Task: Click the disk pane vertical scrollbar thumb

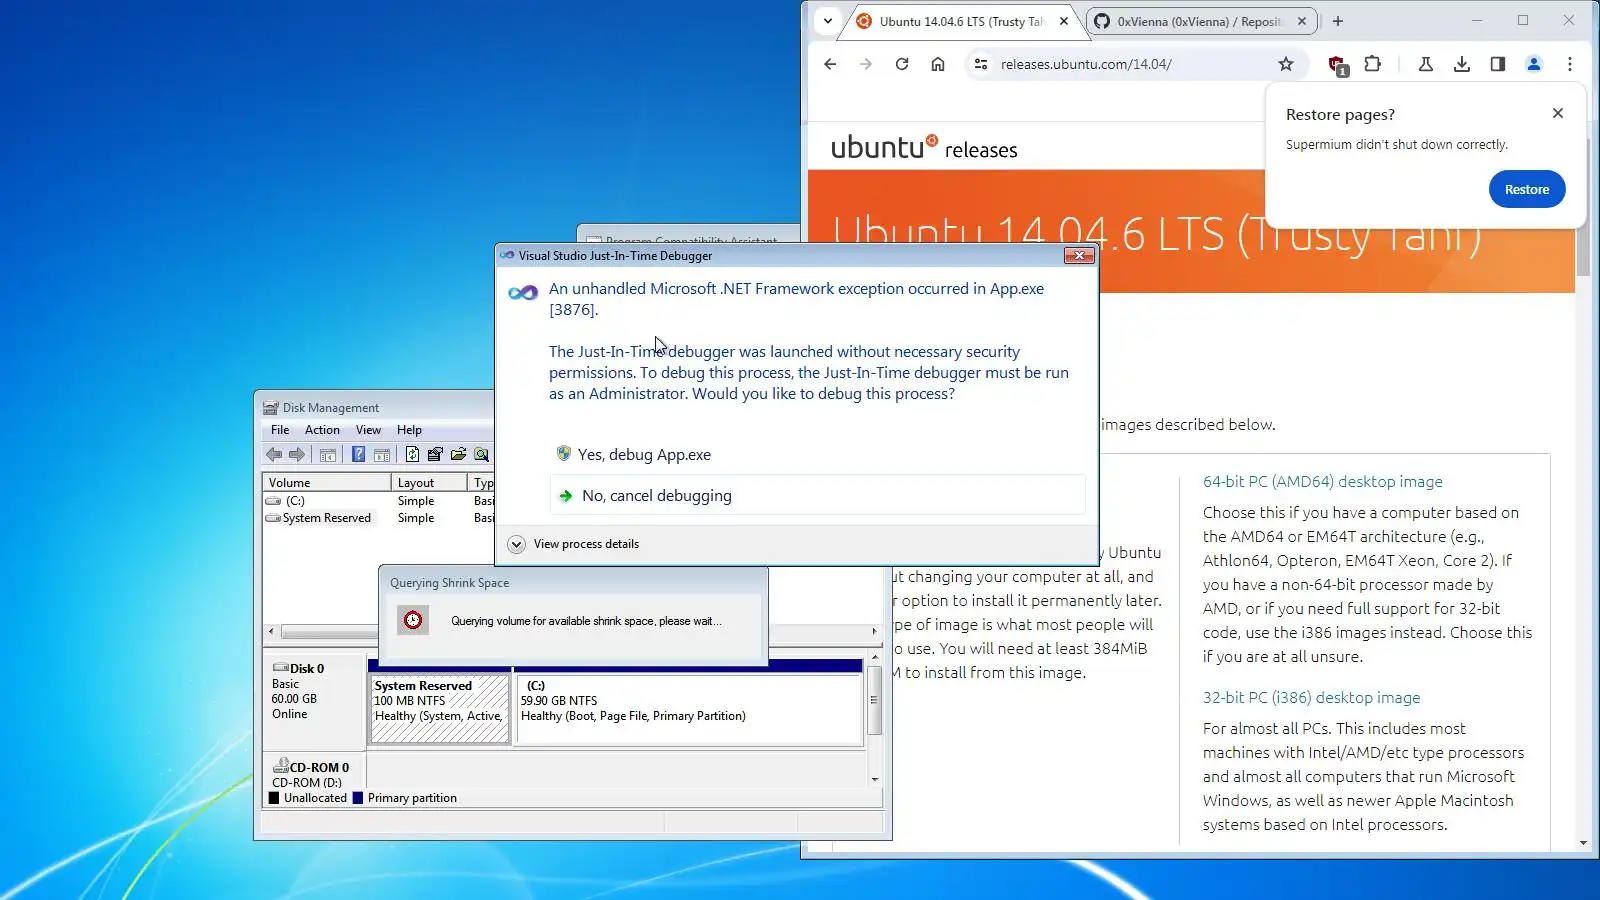Action: coord(875,701)
